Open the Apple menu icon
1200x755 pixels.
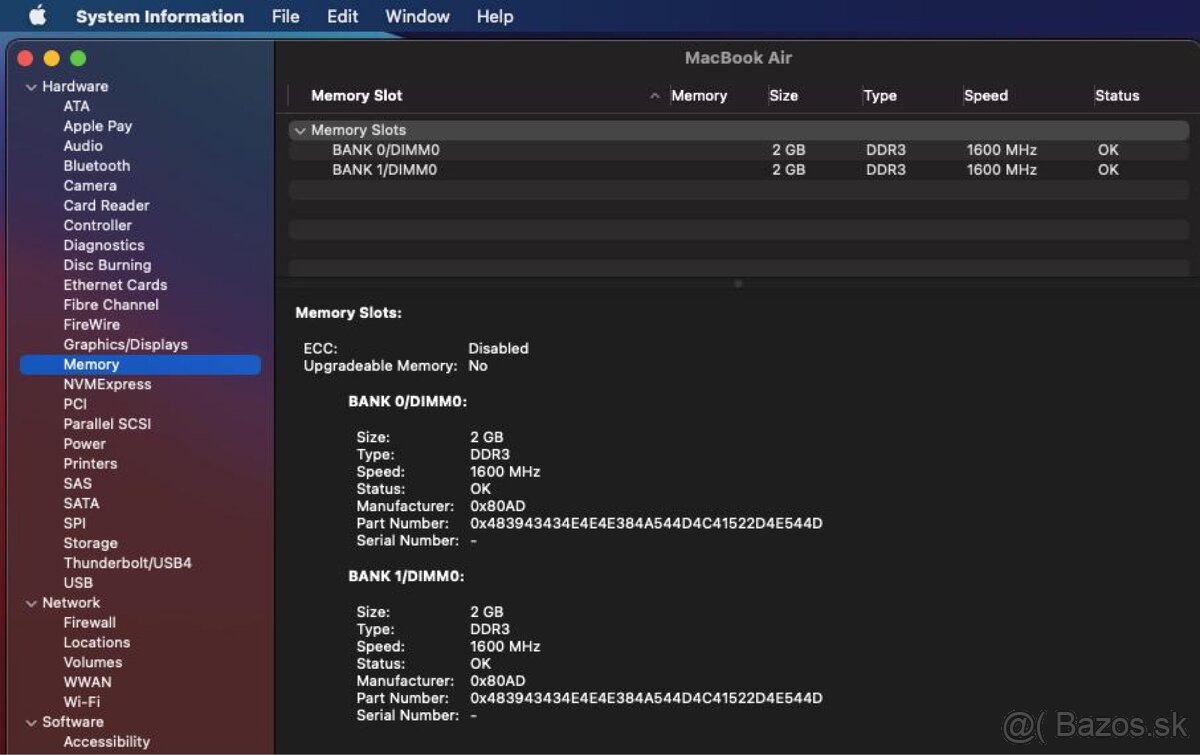click(37, 16)
